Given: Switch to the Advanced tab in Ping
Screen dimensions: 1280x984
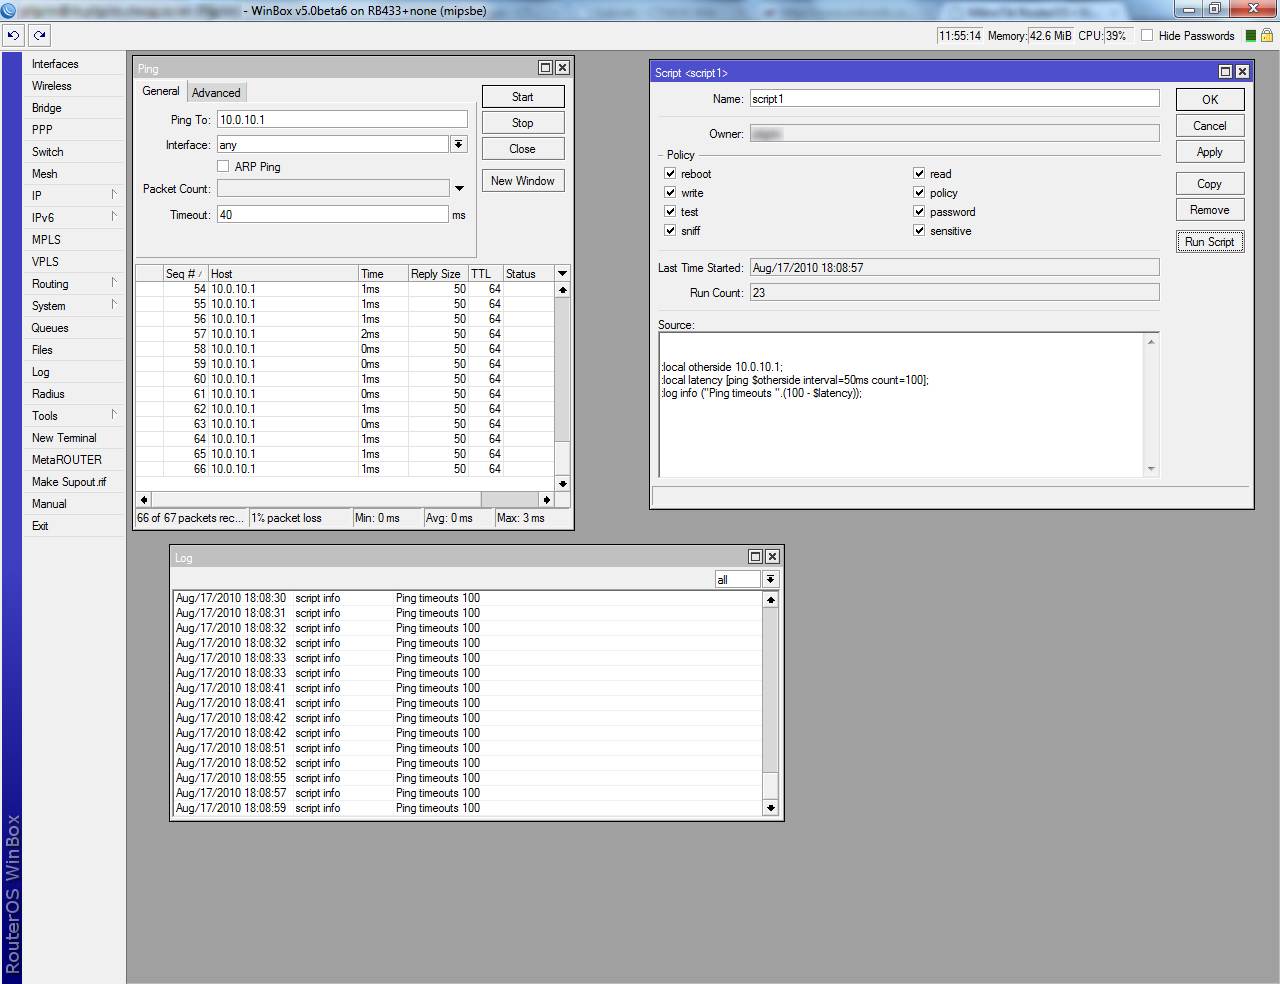Looking at the screenshot, I should tap(216, 93).
